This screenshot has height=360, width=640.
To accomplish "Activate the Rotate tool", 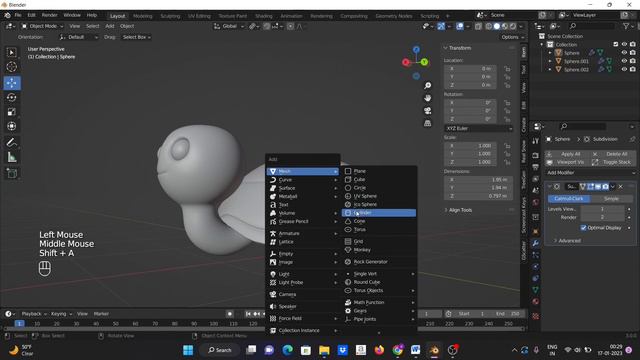I will click(12, 97).
